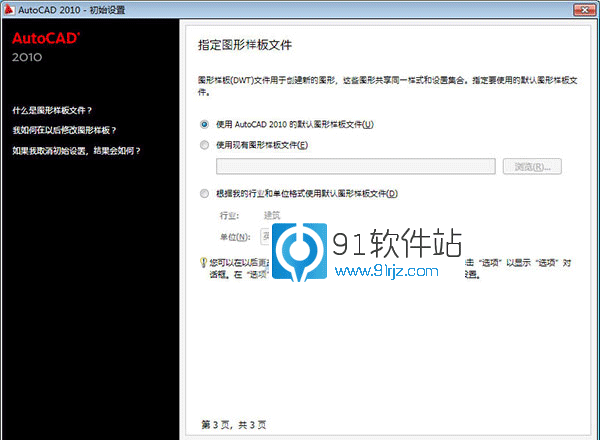Enable 根据我的行业和单位格式使用默认图形样板文件 option

click(x=205, y=193)
